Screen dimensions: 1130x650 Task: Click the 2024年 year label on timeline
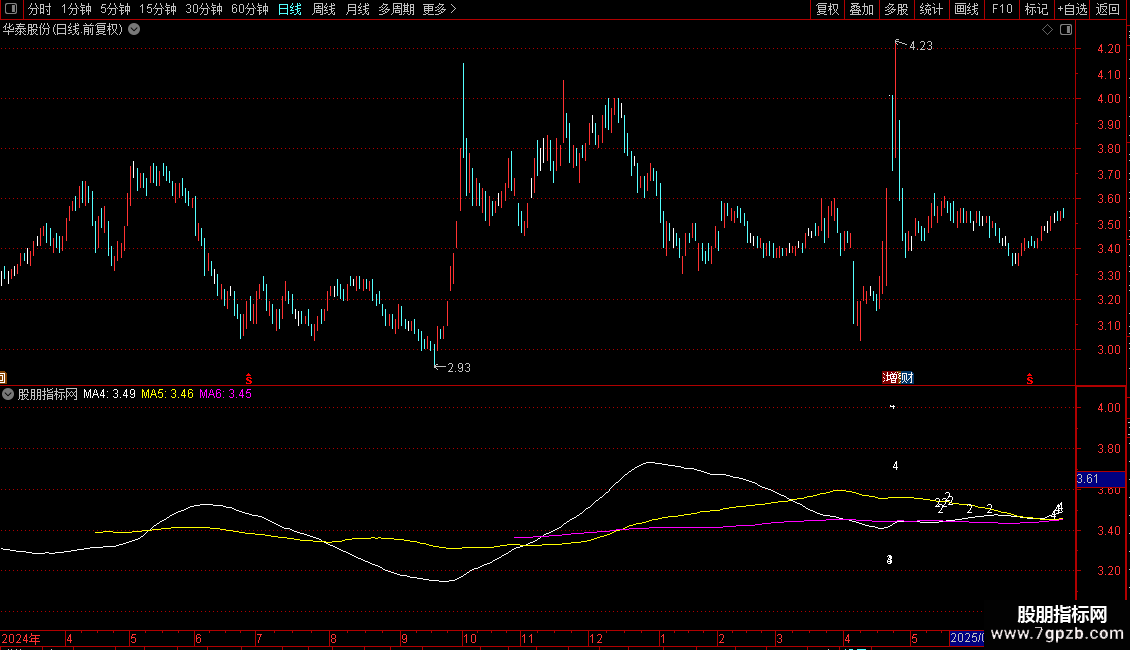(21, 638)
